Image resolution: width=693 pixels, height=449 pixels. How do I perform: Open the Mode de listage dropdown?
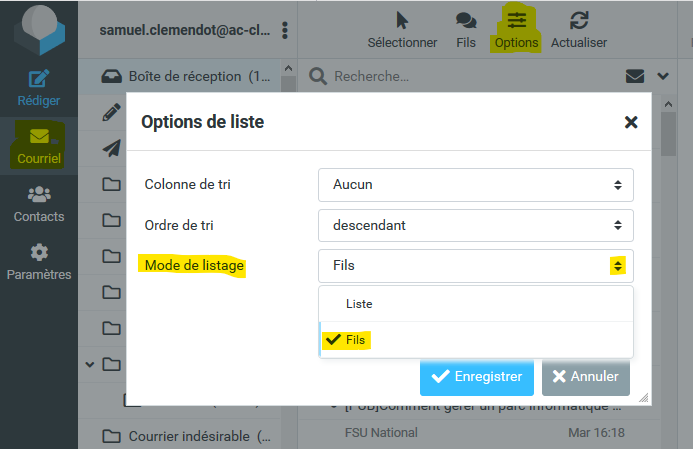coord(476,266)
